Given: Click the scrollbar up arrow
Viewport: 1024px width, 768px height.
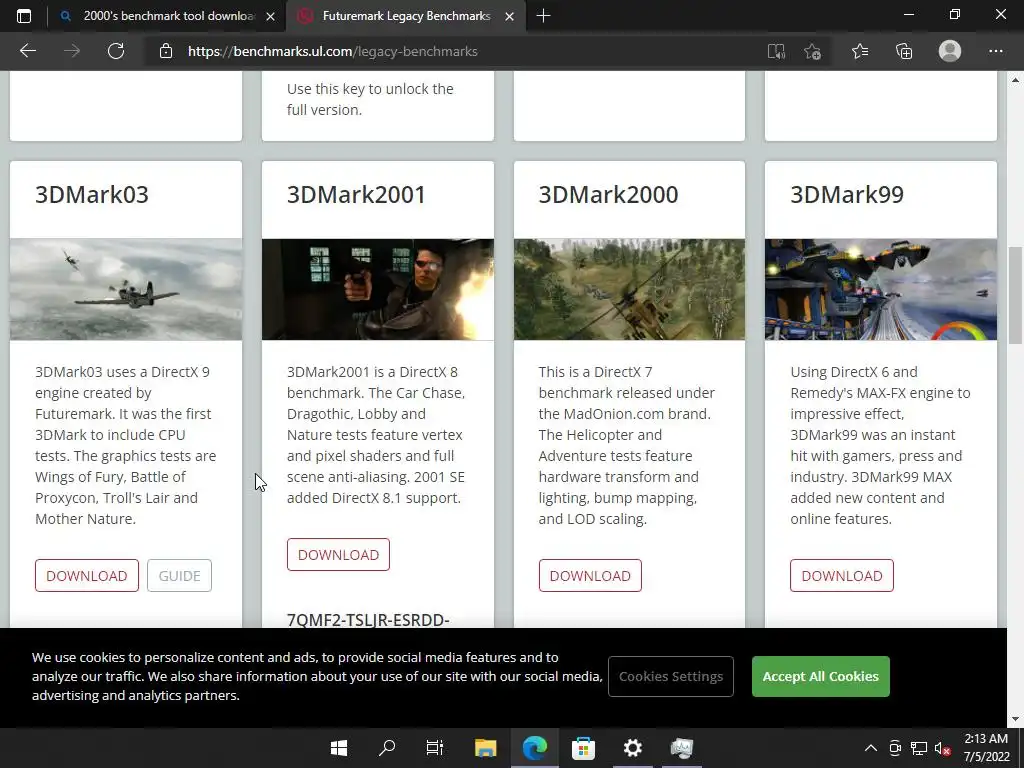Looking at the screenshot, I should (x=1015, y=80).
